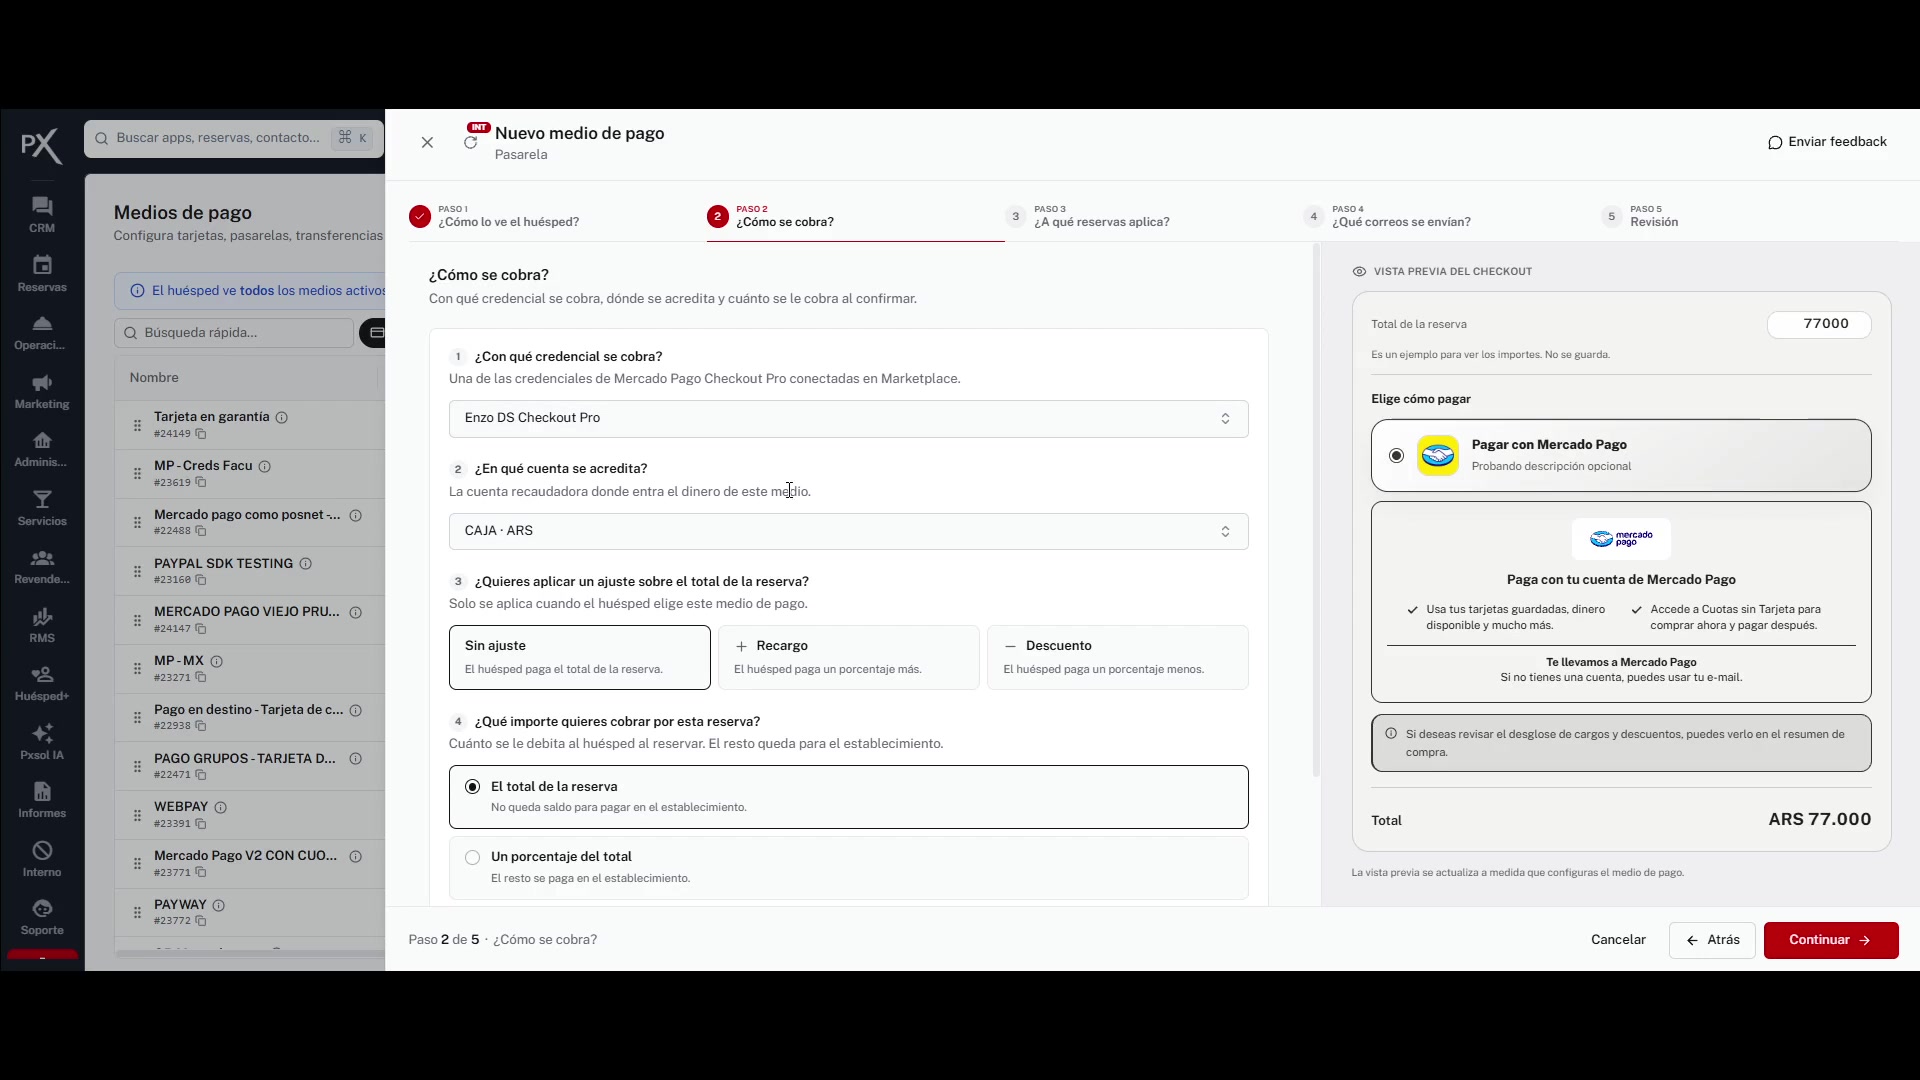The height and width of the screenshot is (1080, 1920).
Task: Select Un porcentaje del total option
Action: (x=848, y=867)
